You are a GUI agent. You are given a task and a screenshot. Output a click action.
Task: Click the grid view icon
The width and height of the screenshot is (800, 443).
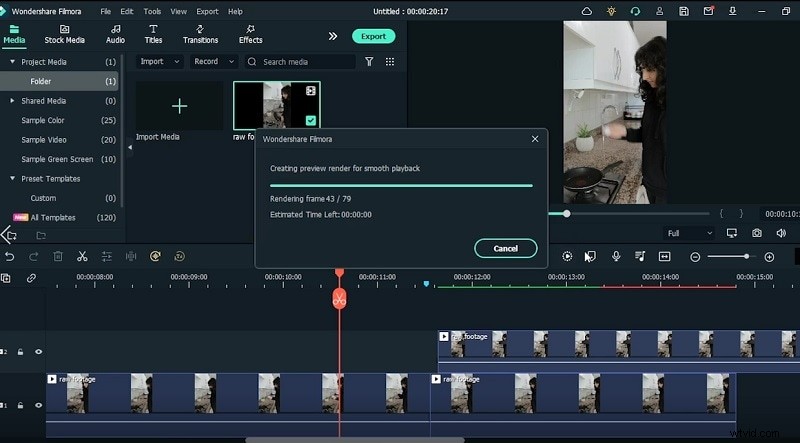point(390,62)
